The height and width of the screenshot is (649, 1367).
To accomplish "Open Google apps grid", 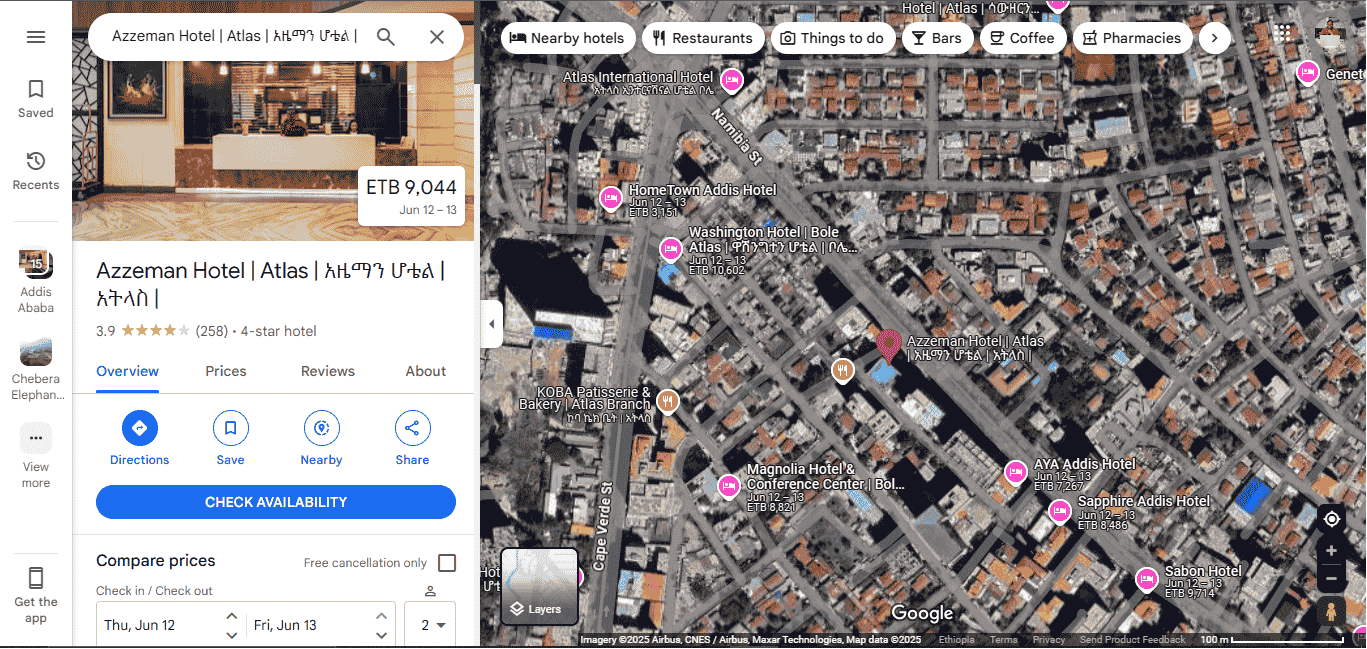I will (x=1283, y=32).
